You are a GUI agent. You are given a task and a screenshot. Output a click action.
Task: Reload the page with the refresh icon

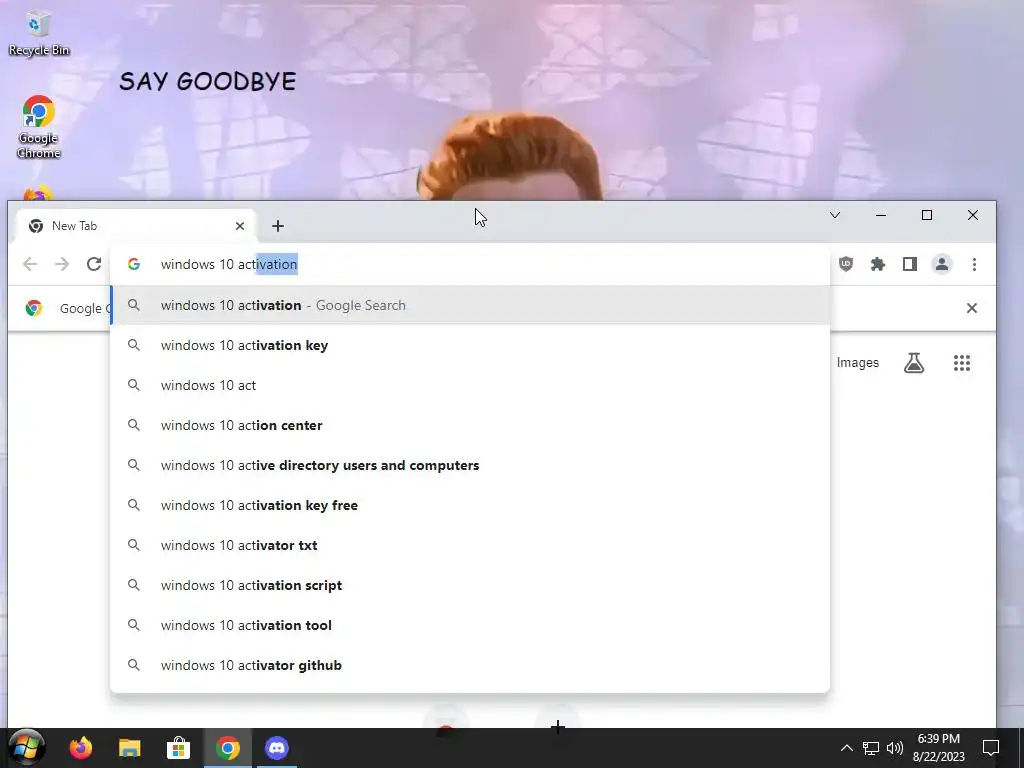coord(94,264)
